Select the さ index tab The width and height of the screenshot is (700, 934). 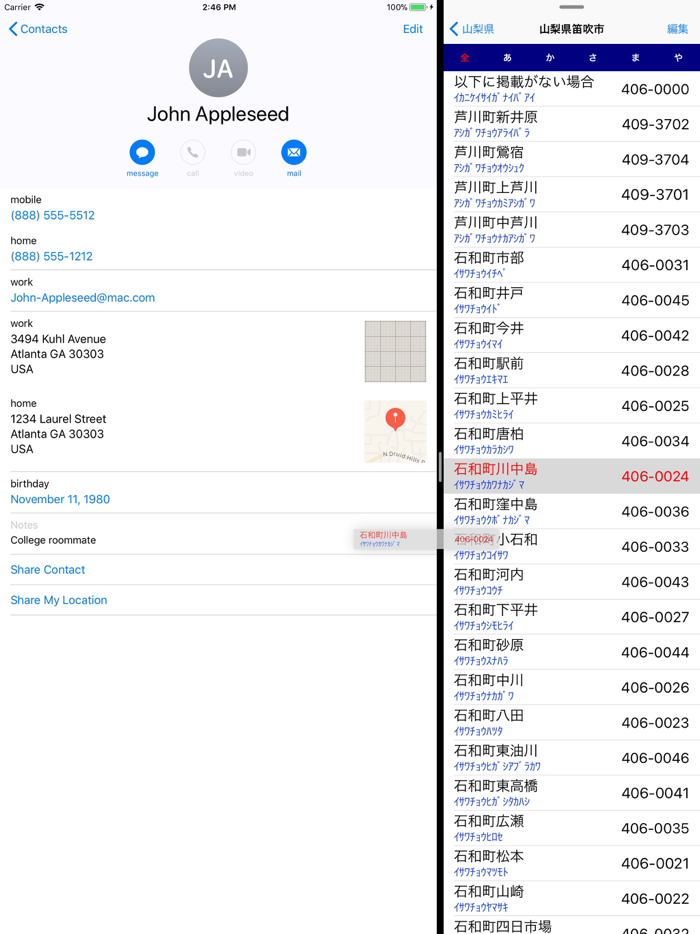tap(593, 58)
